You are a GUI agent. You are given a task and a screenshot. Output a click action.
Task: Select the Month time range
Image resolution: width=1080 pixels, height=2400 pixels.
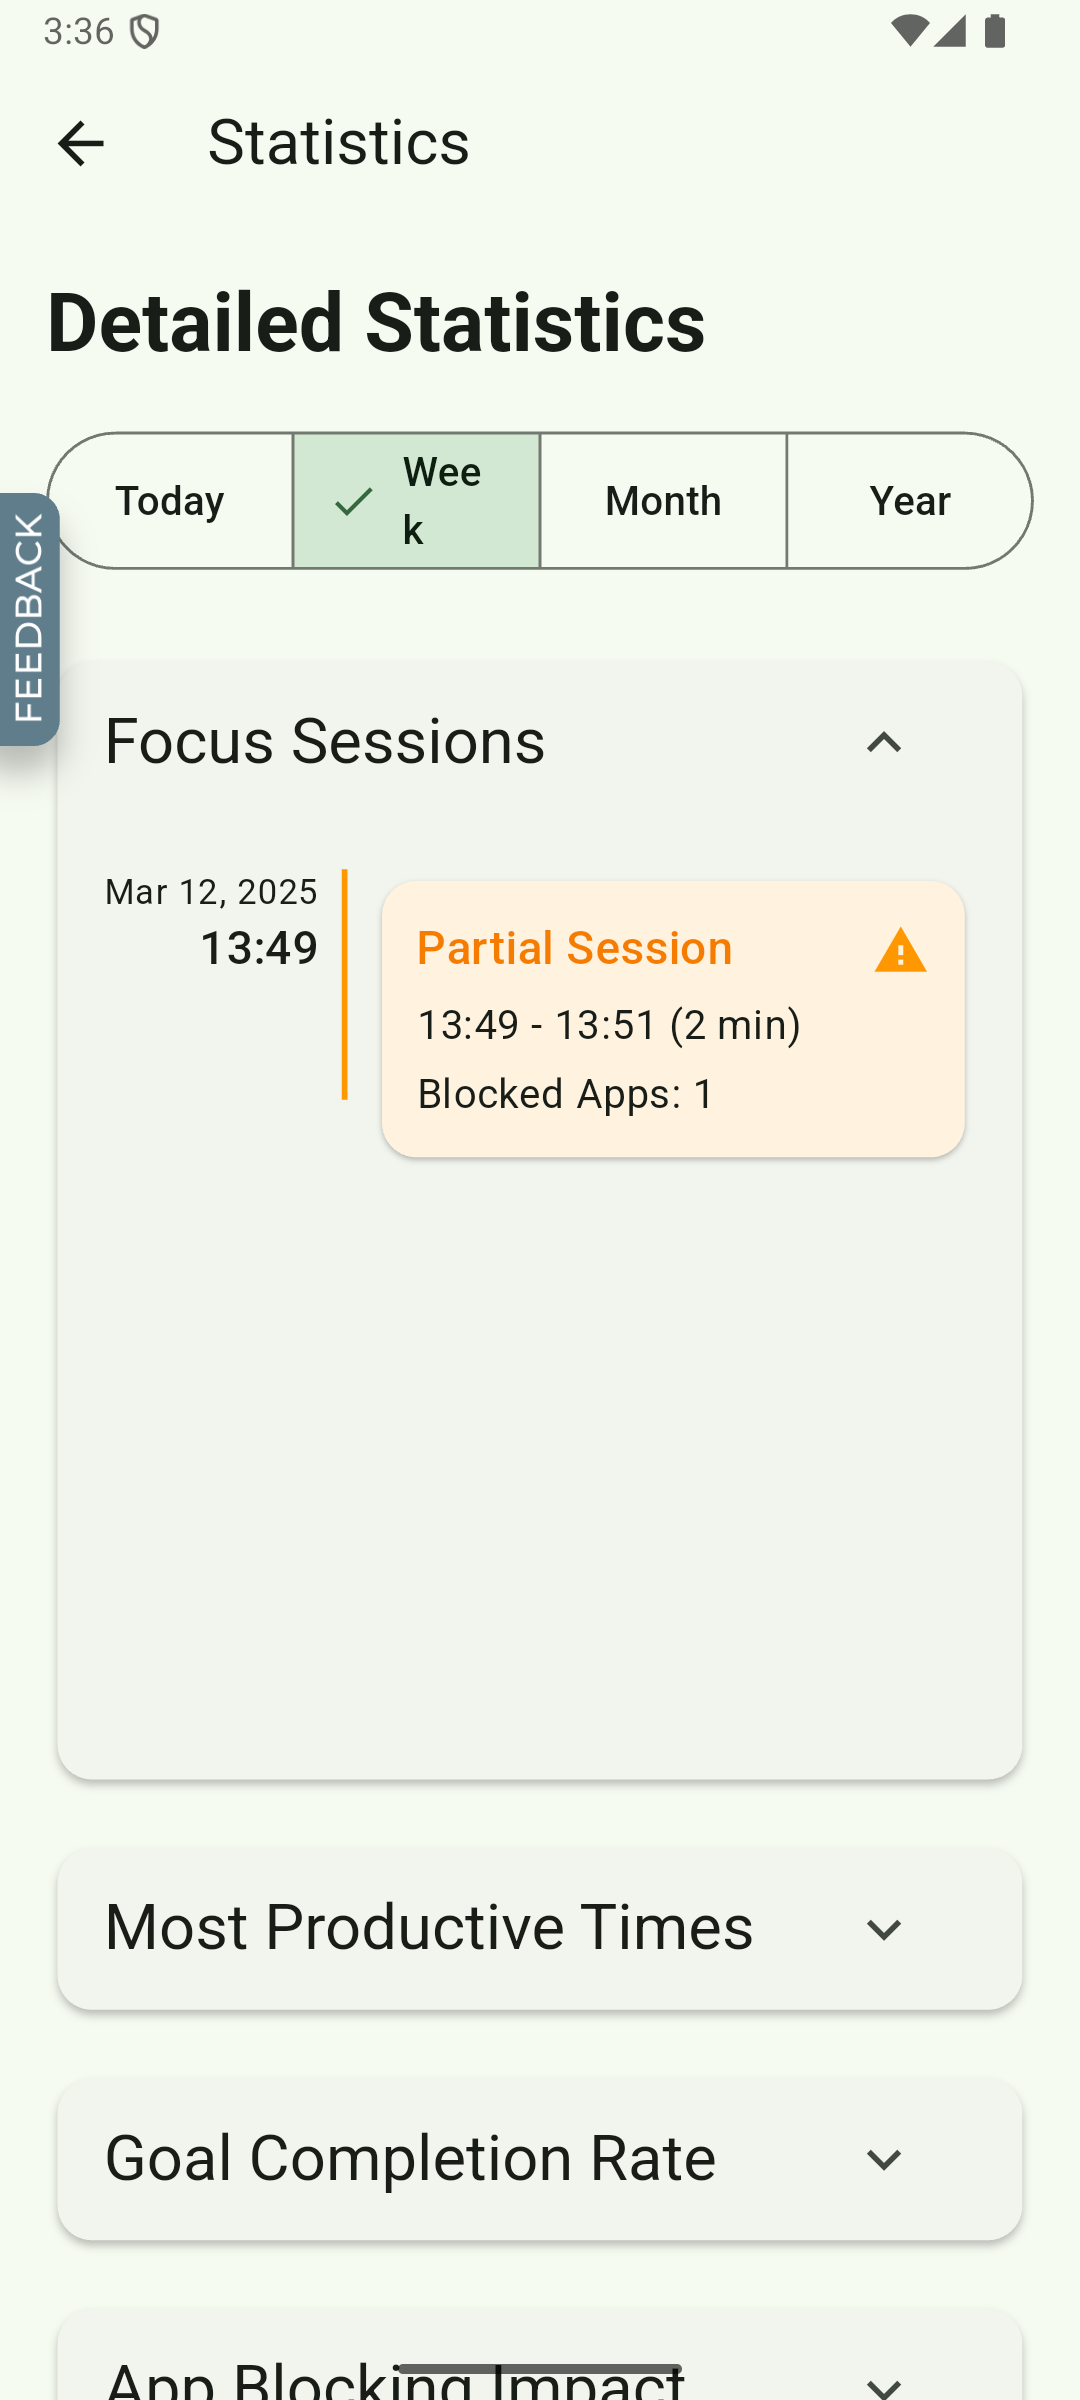pyautogui.click(x=663, y=501)
